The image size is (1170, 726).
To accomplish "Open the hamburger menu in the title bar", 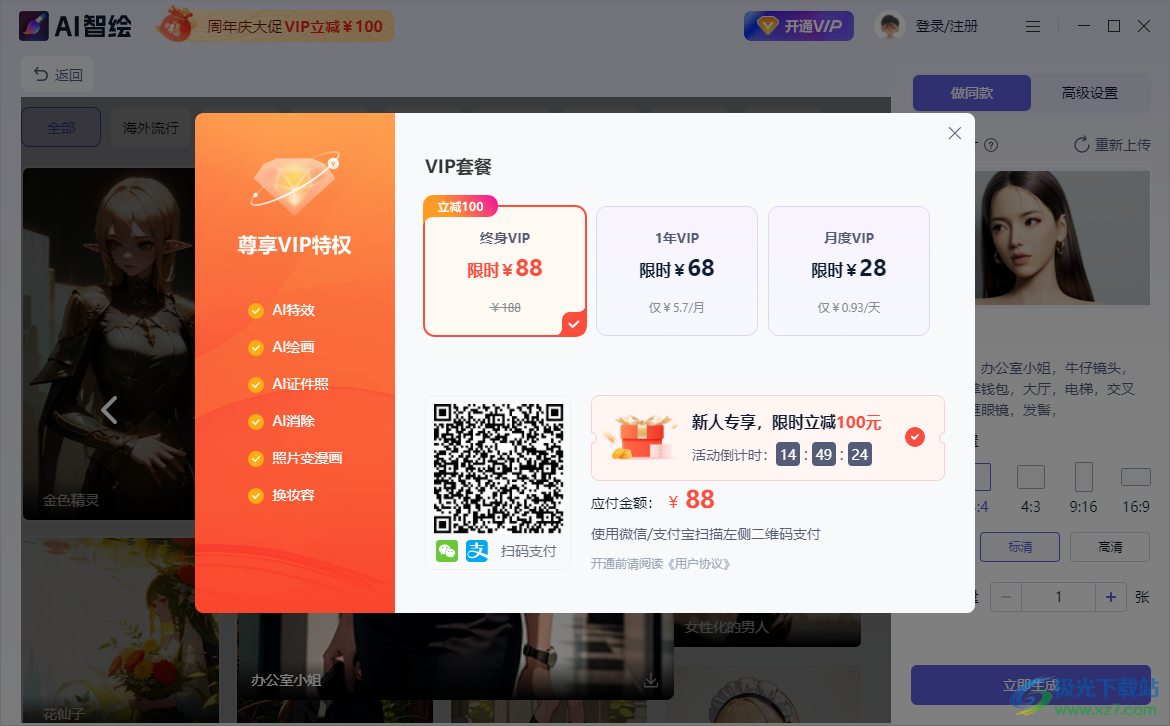I will click(1032, 25).
